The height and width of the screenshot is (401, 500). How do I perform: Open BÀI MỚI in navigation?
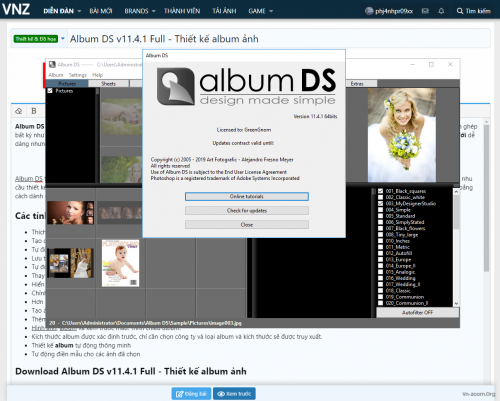(x=101, y=11)
